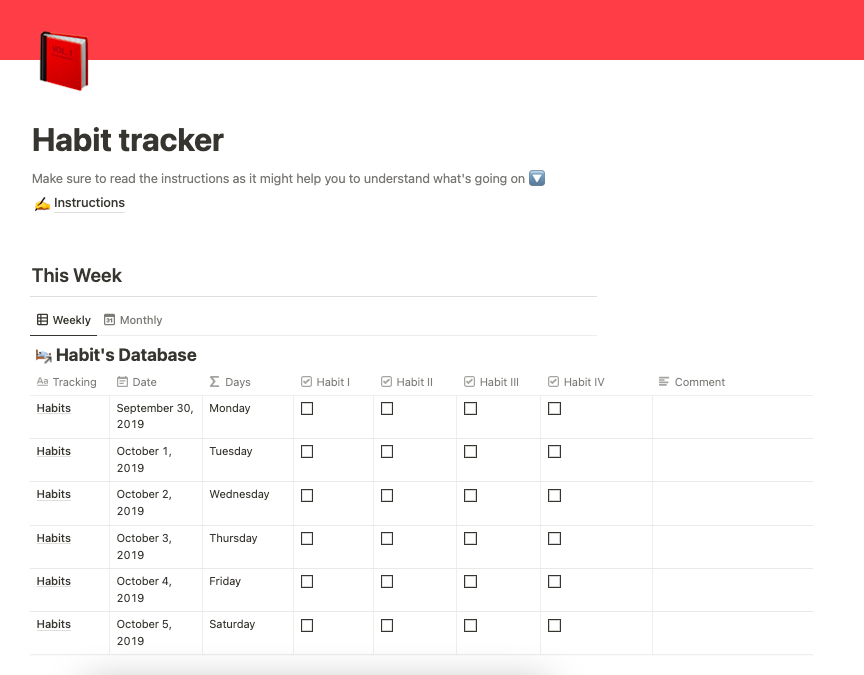Open the Instructions page link
864x675 pixels.
(89, 203)
